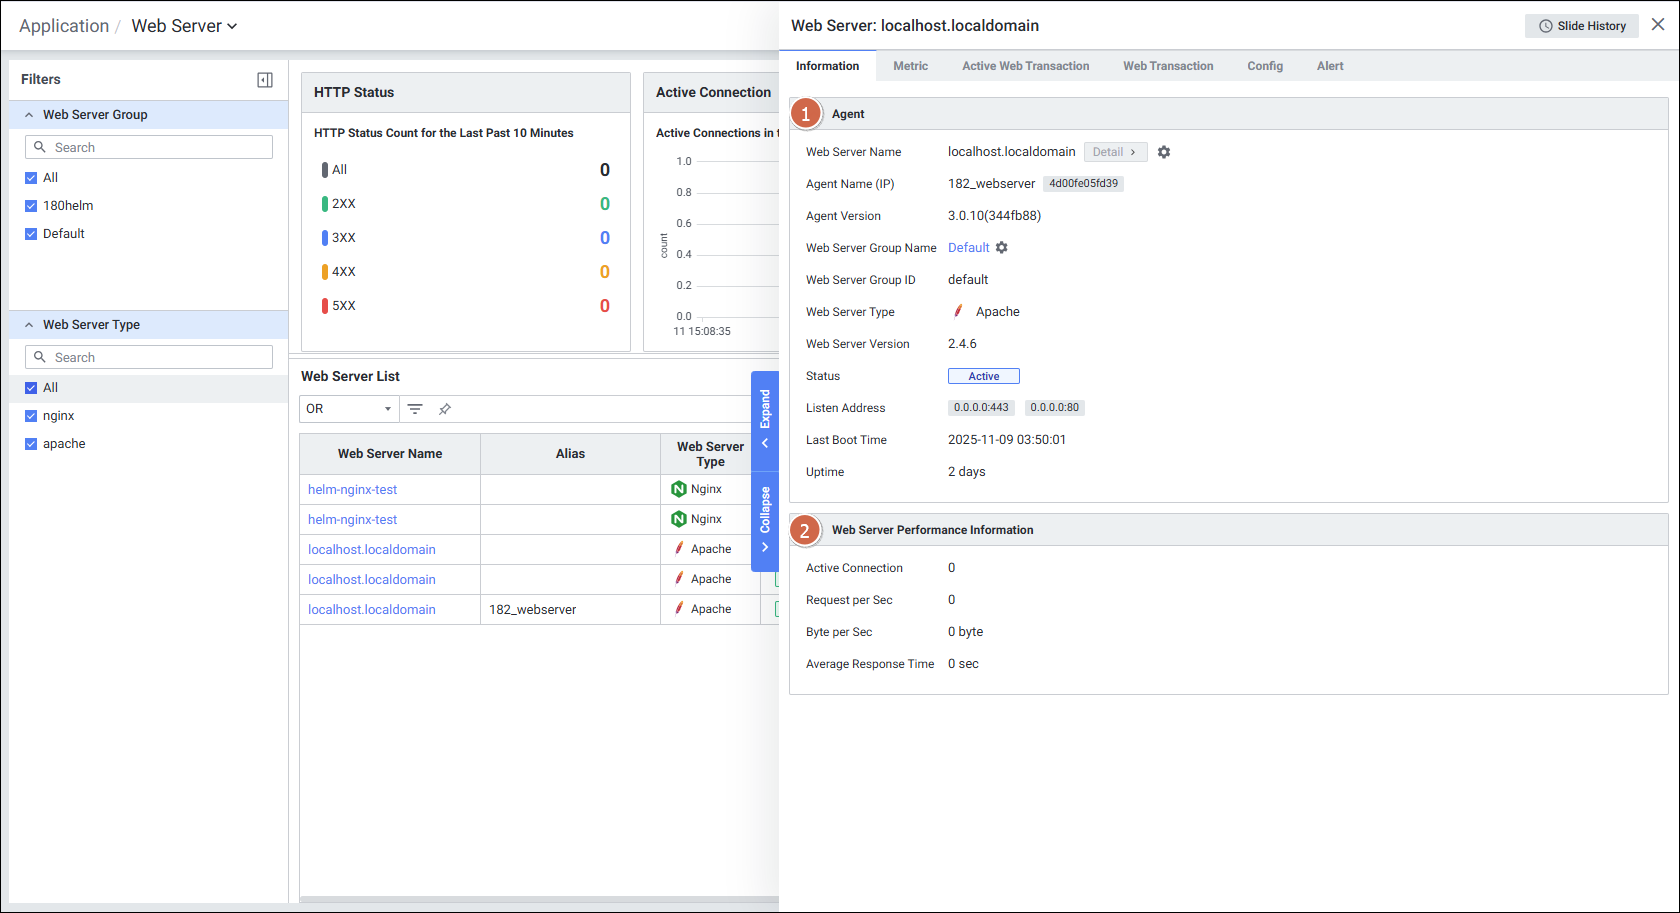Toggle the apache server type checkbox
Screen dimensions: 1680x913
click(31, 444)
